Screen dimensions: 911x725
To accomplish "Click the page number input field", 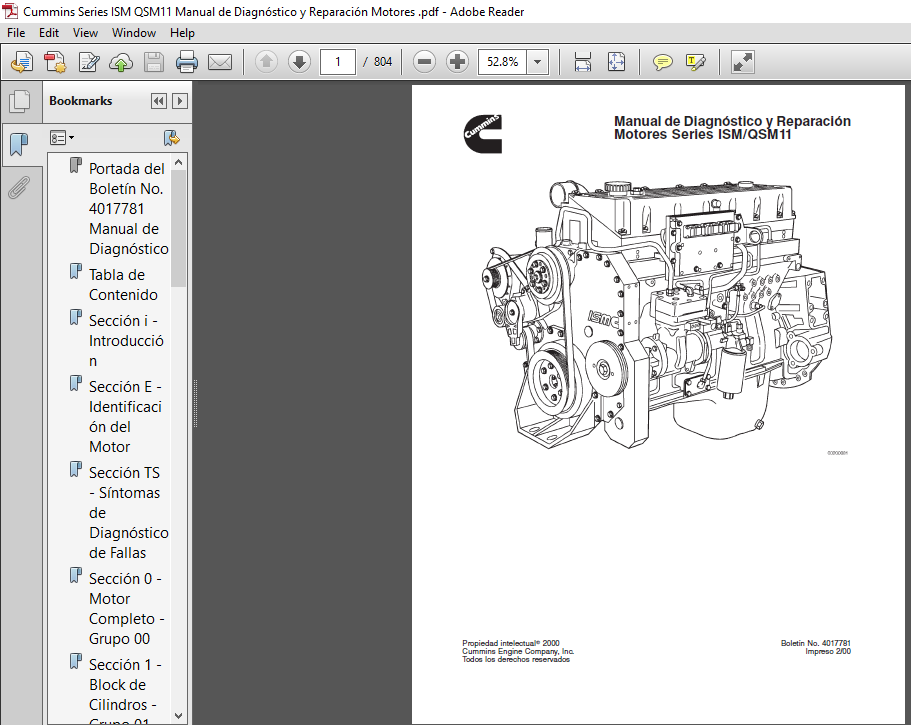I will click(x=338, y=62).
